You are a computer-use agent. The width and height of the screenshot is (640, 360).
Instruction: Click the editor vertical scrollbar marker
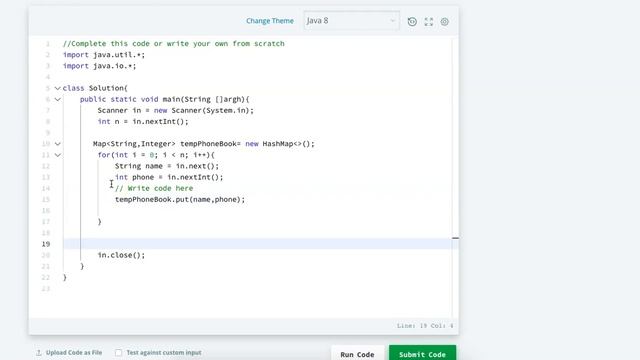[456, 238]
